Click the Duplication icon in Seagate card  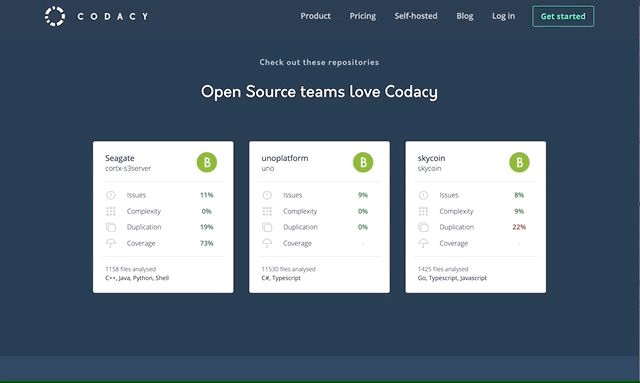[x=111, y=227]
